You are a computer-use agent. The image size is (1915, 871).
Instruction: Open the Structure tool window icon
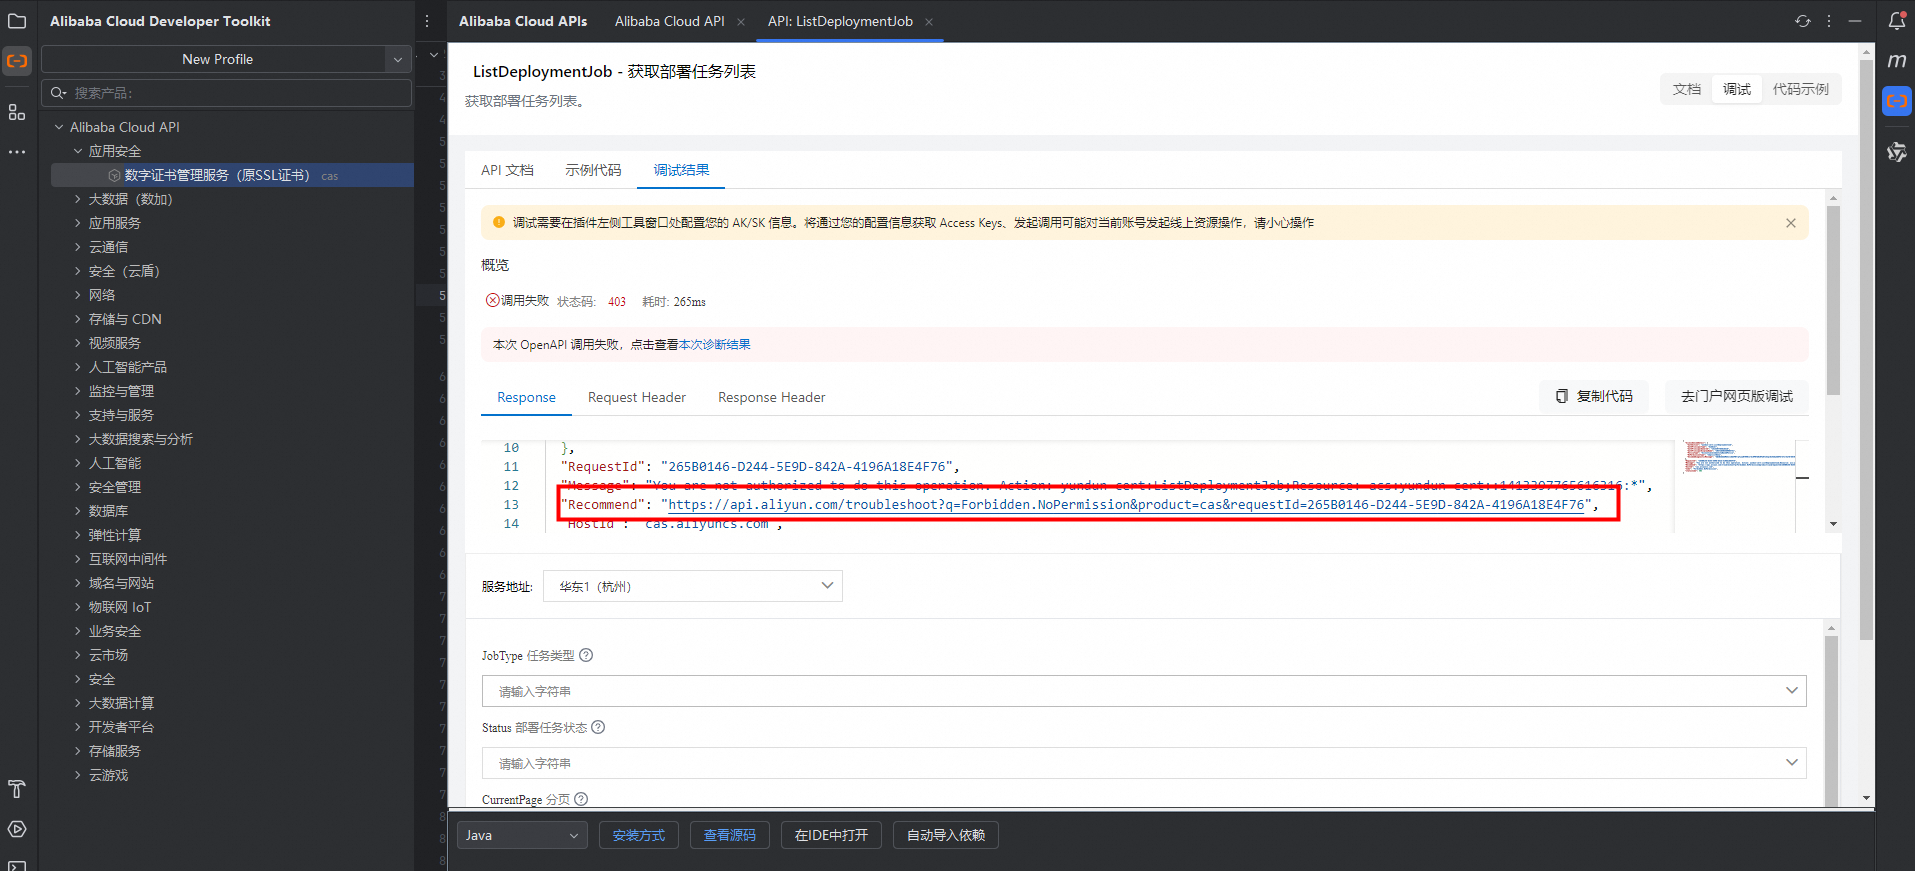pyautogui.click(x=17, y=112)
